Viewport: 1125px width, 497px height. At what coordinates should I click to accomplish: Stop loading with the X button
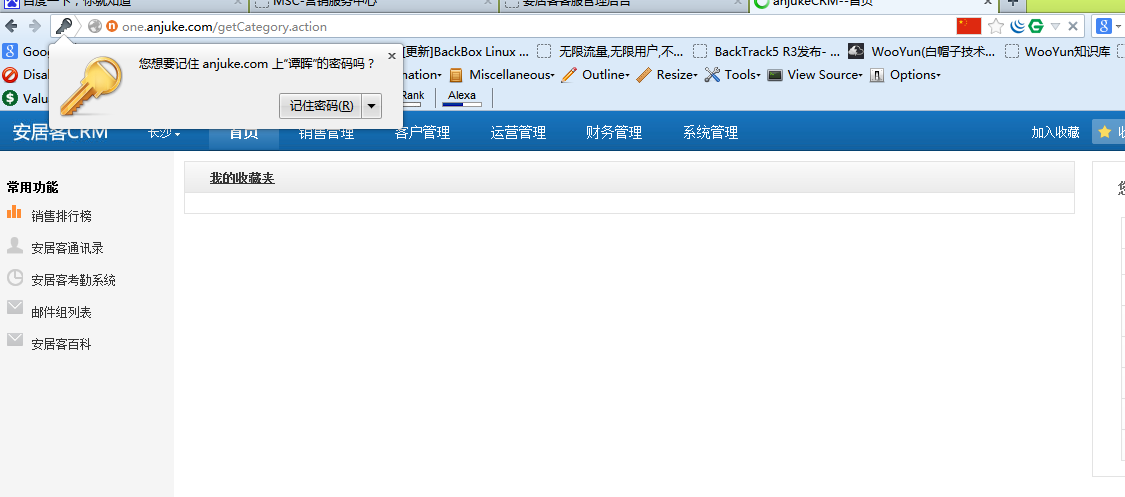(x=1073, y=27)
